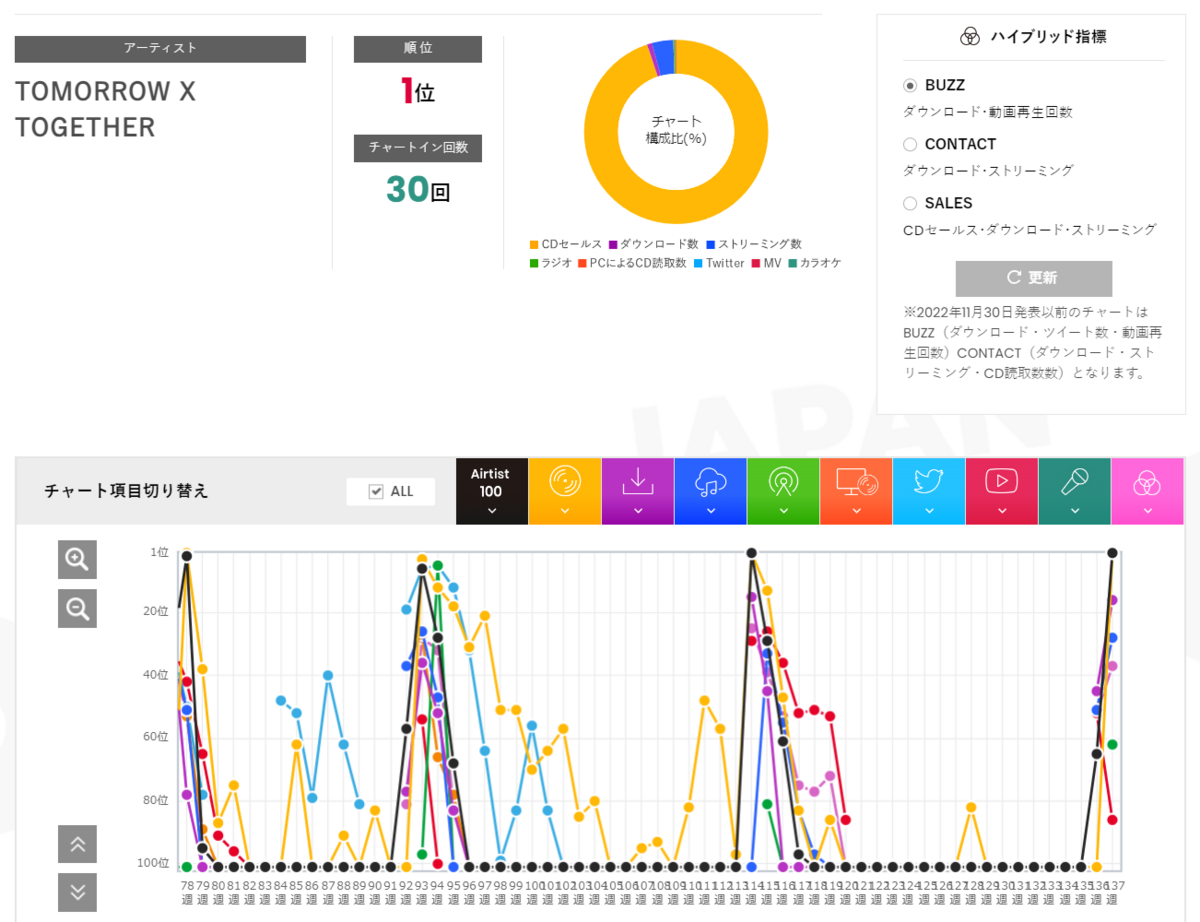Click the ダウンロード・動画再生回数 description
The height and width of the screenshot is (922, 1200).
tap(988, 112)
